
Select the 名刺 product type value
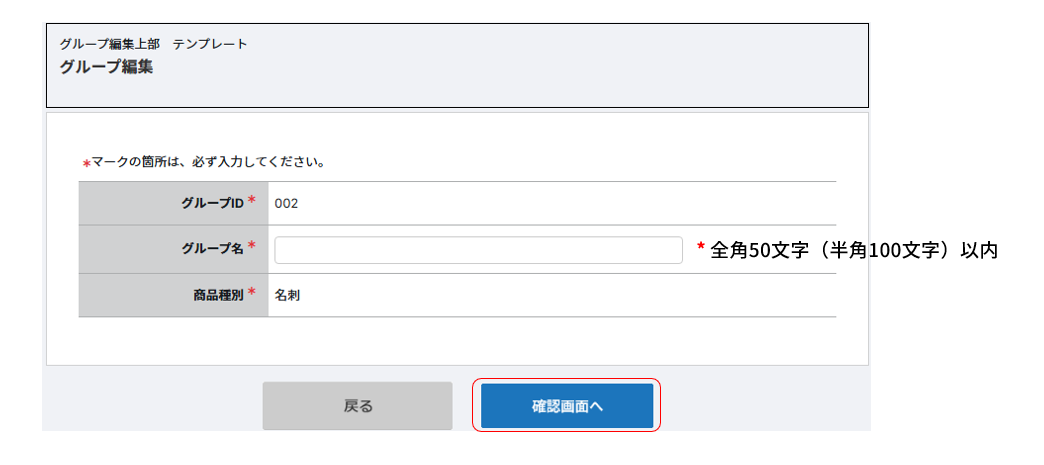[288, 296]
